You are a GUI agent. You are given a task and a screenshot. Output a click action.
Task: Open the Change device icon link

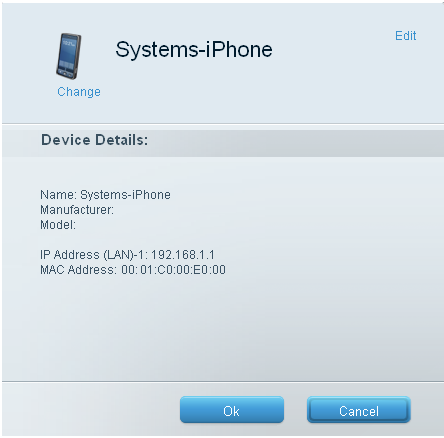(x=79, y=92)
